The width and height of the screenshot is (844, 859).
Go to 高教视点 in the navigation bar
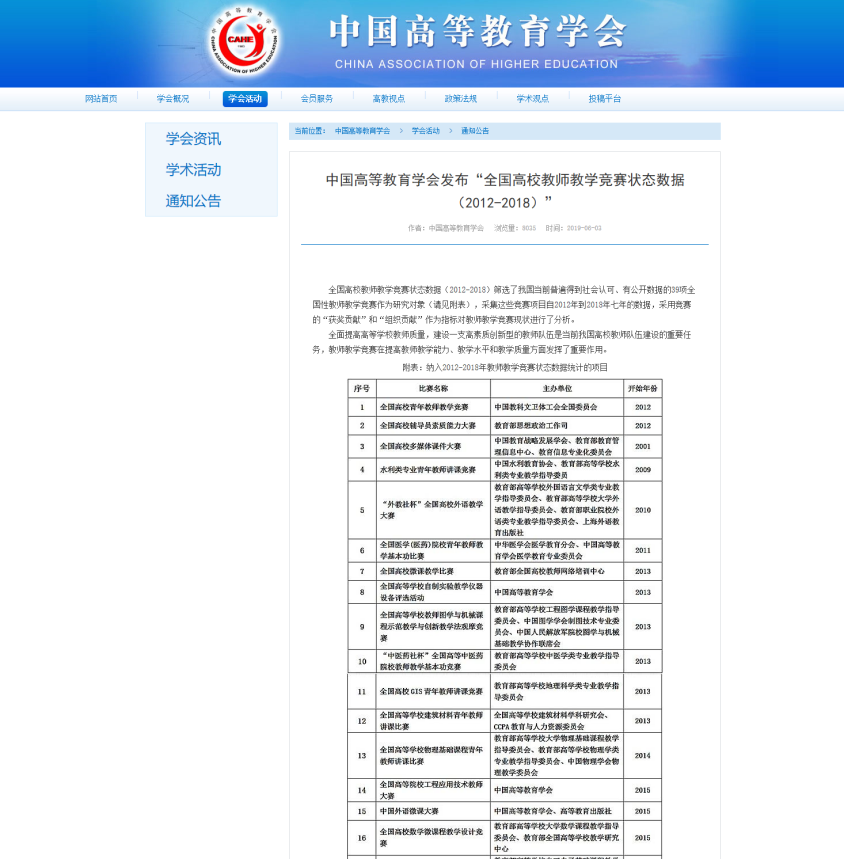point(389,99)
